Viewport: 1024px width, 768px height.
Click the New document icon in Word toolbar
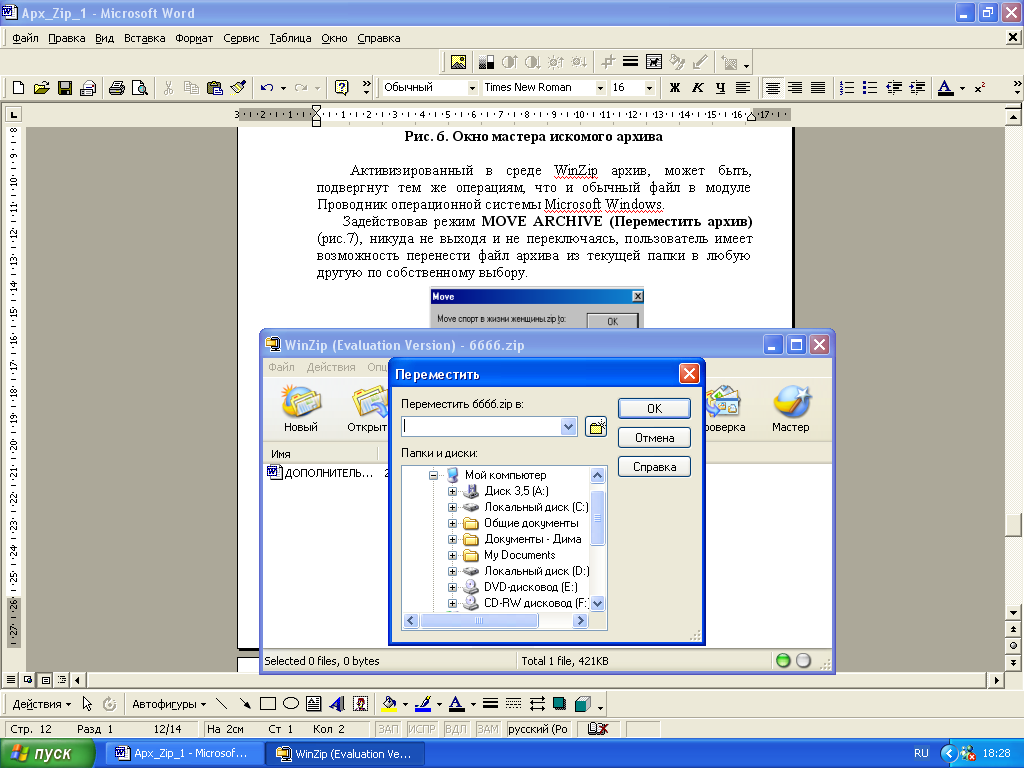18,88
